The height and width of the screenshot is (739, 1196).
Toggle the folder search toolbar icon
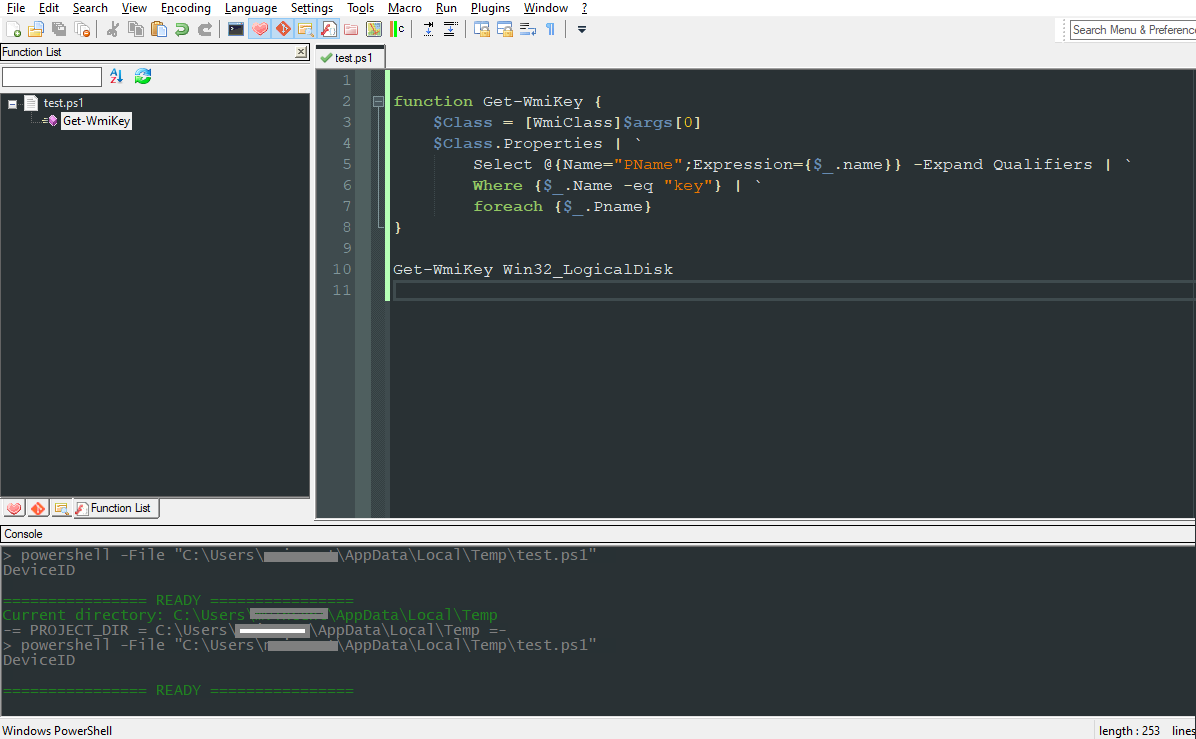(306, 30)
